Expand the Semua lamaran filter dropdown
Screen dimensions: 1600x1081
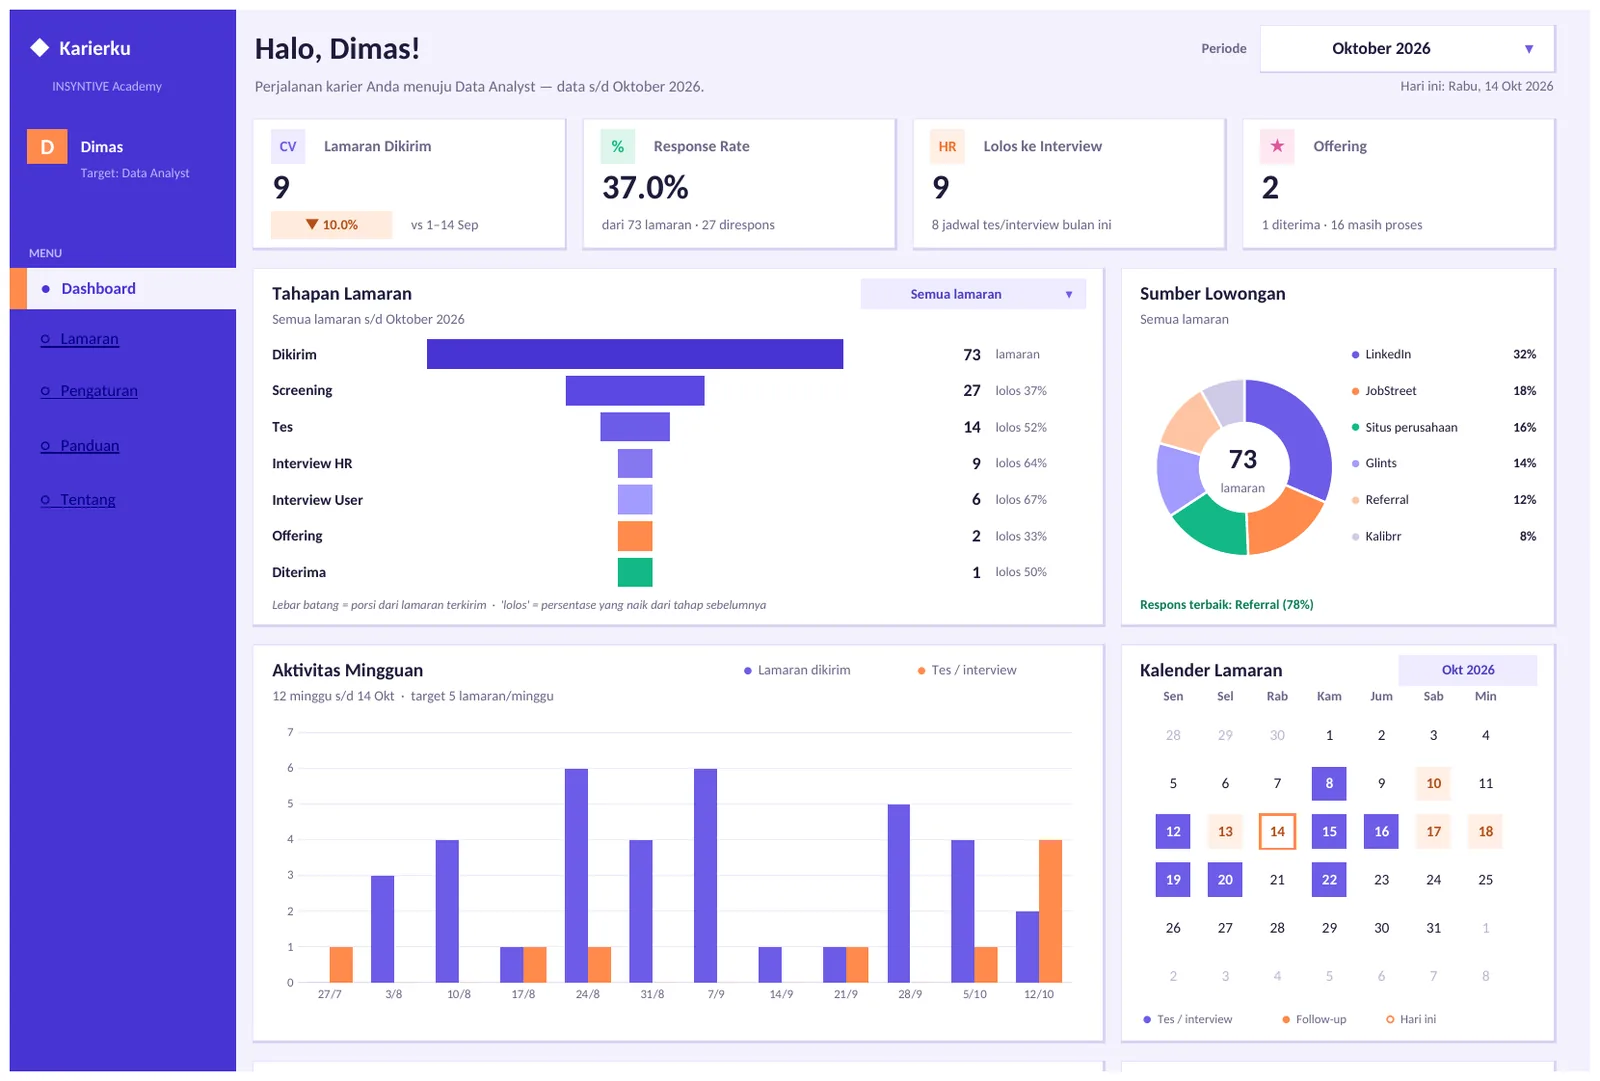973,294
